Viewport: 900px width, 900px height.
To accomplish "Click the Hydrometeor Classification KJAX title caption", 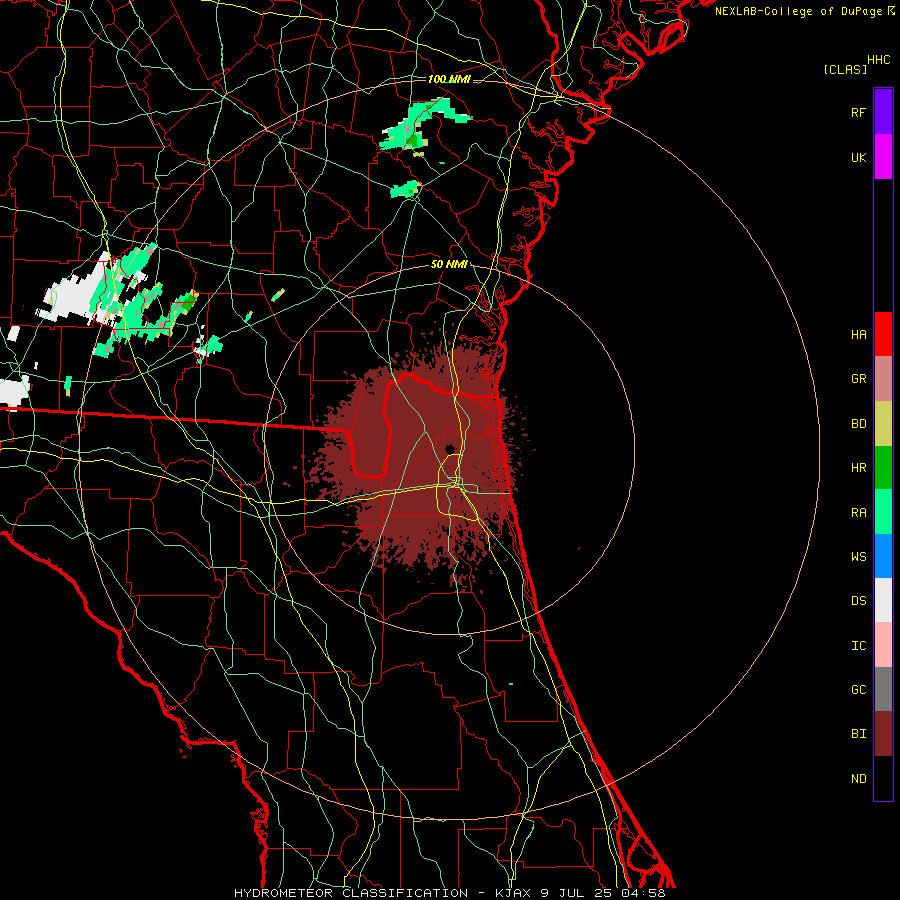I will coord(449,893).
